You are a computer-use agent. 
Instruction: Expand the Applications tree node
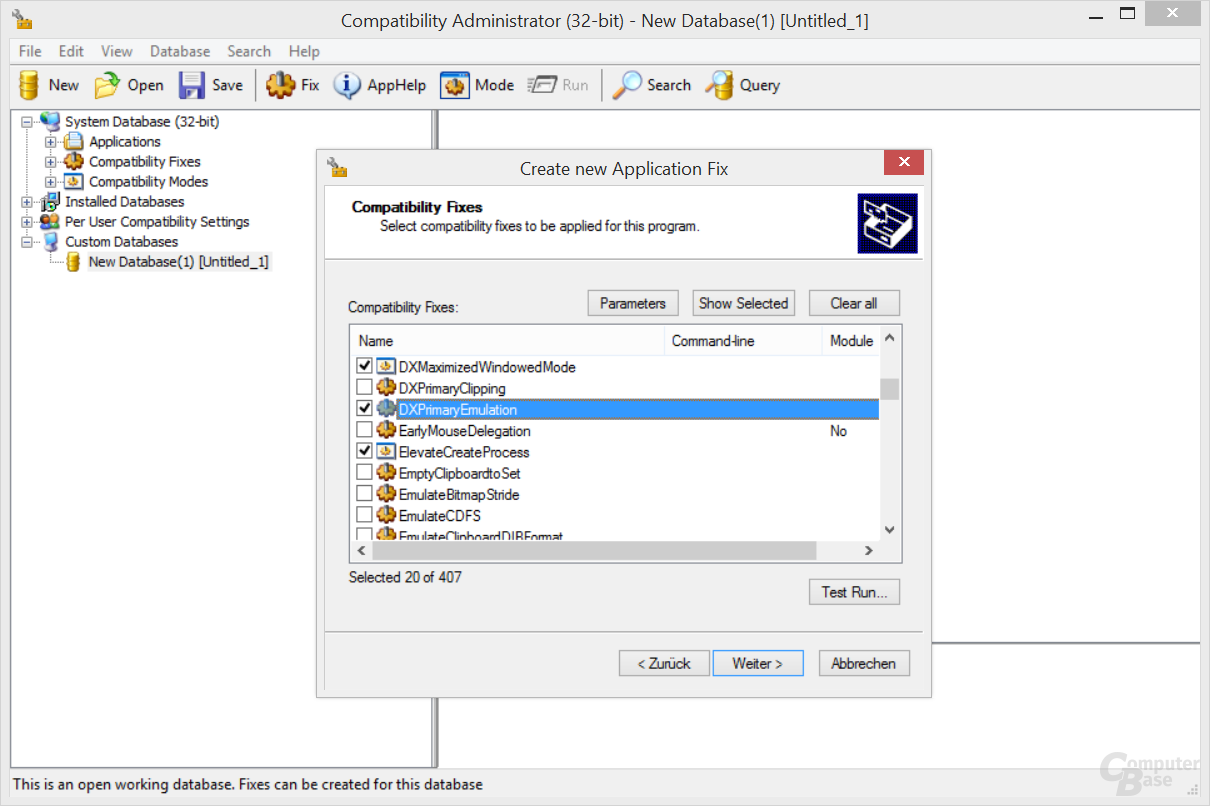tap(51, 142)
